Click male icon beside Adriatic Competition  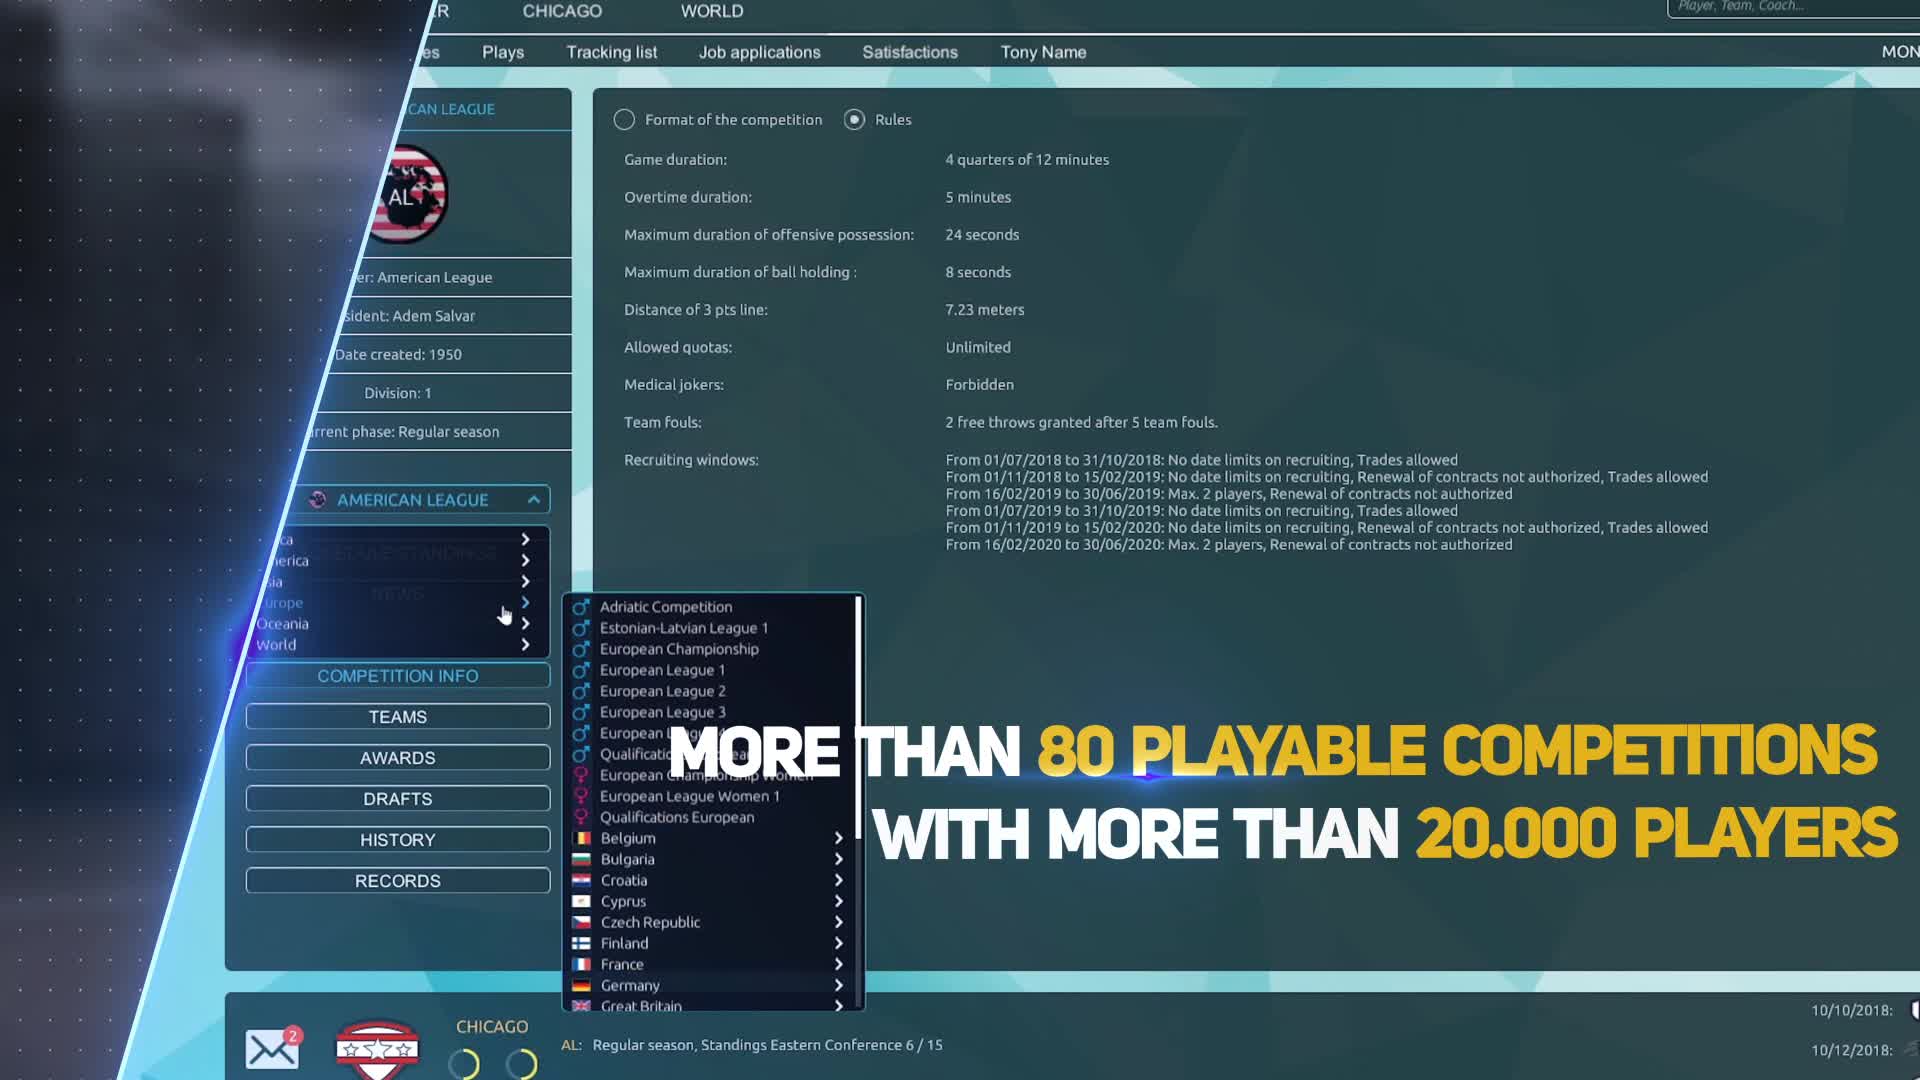coord(580,607)
